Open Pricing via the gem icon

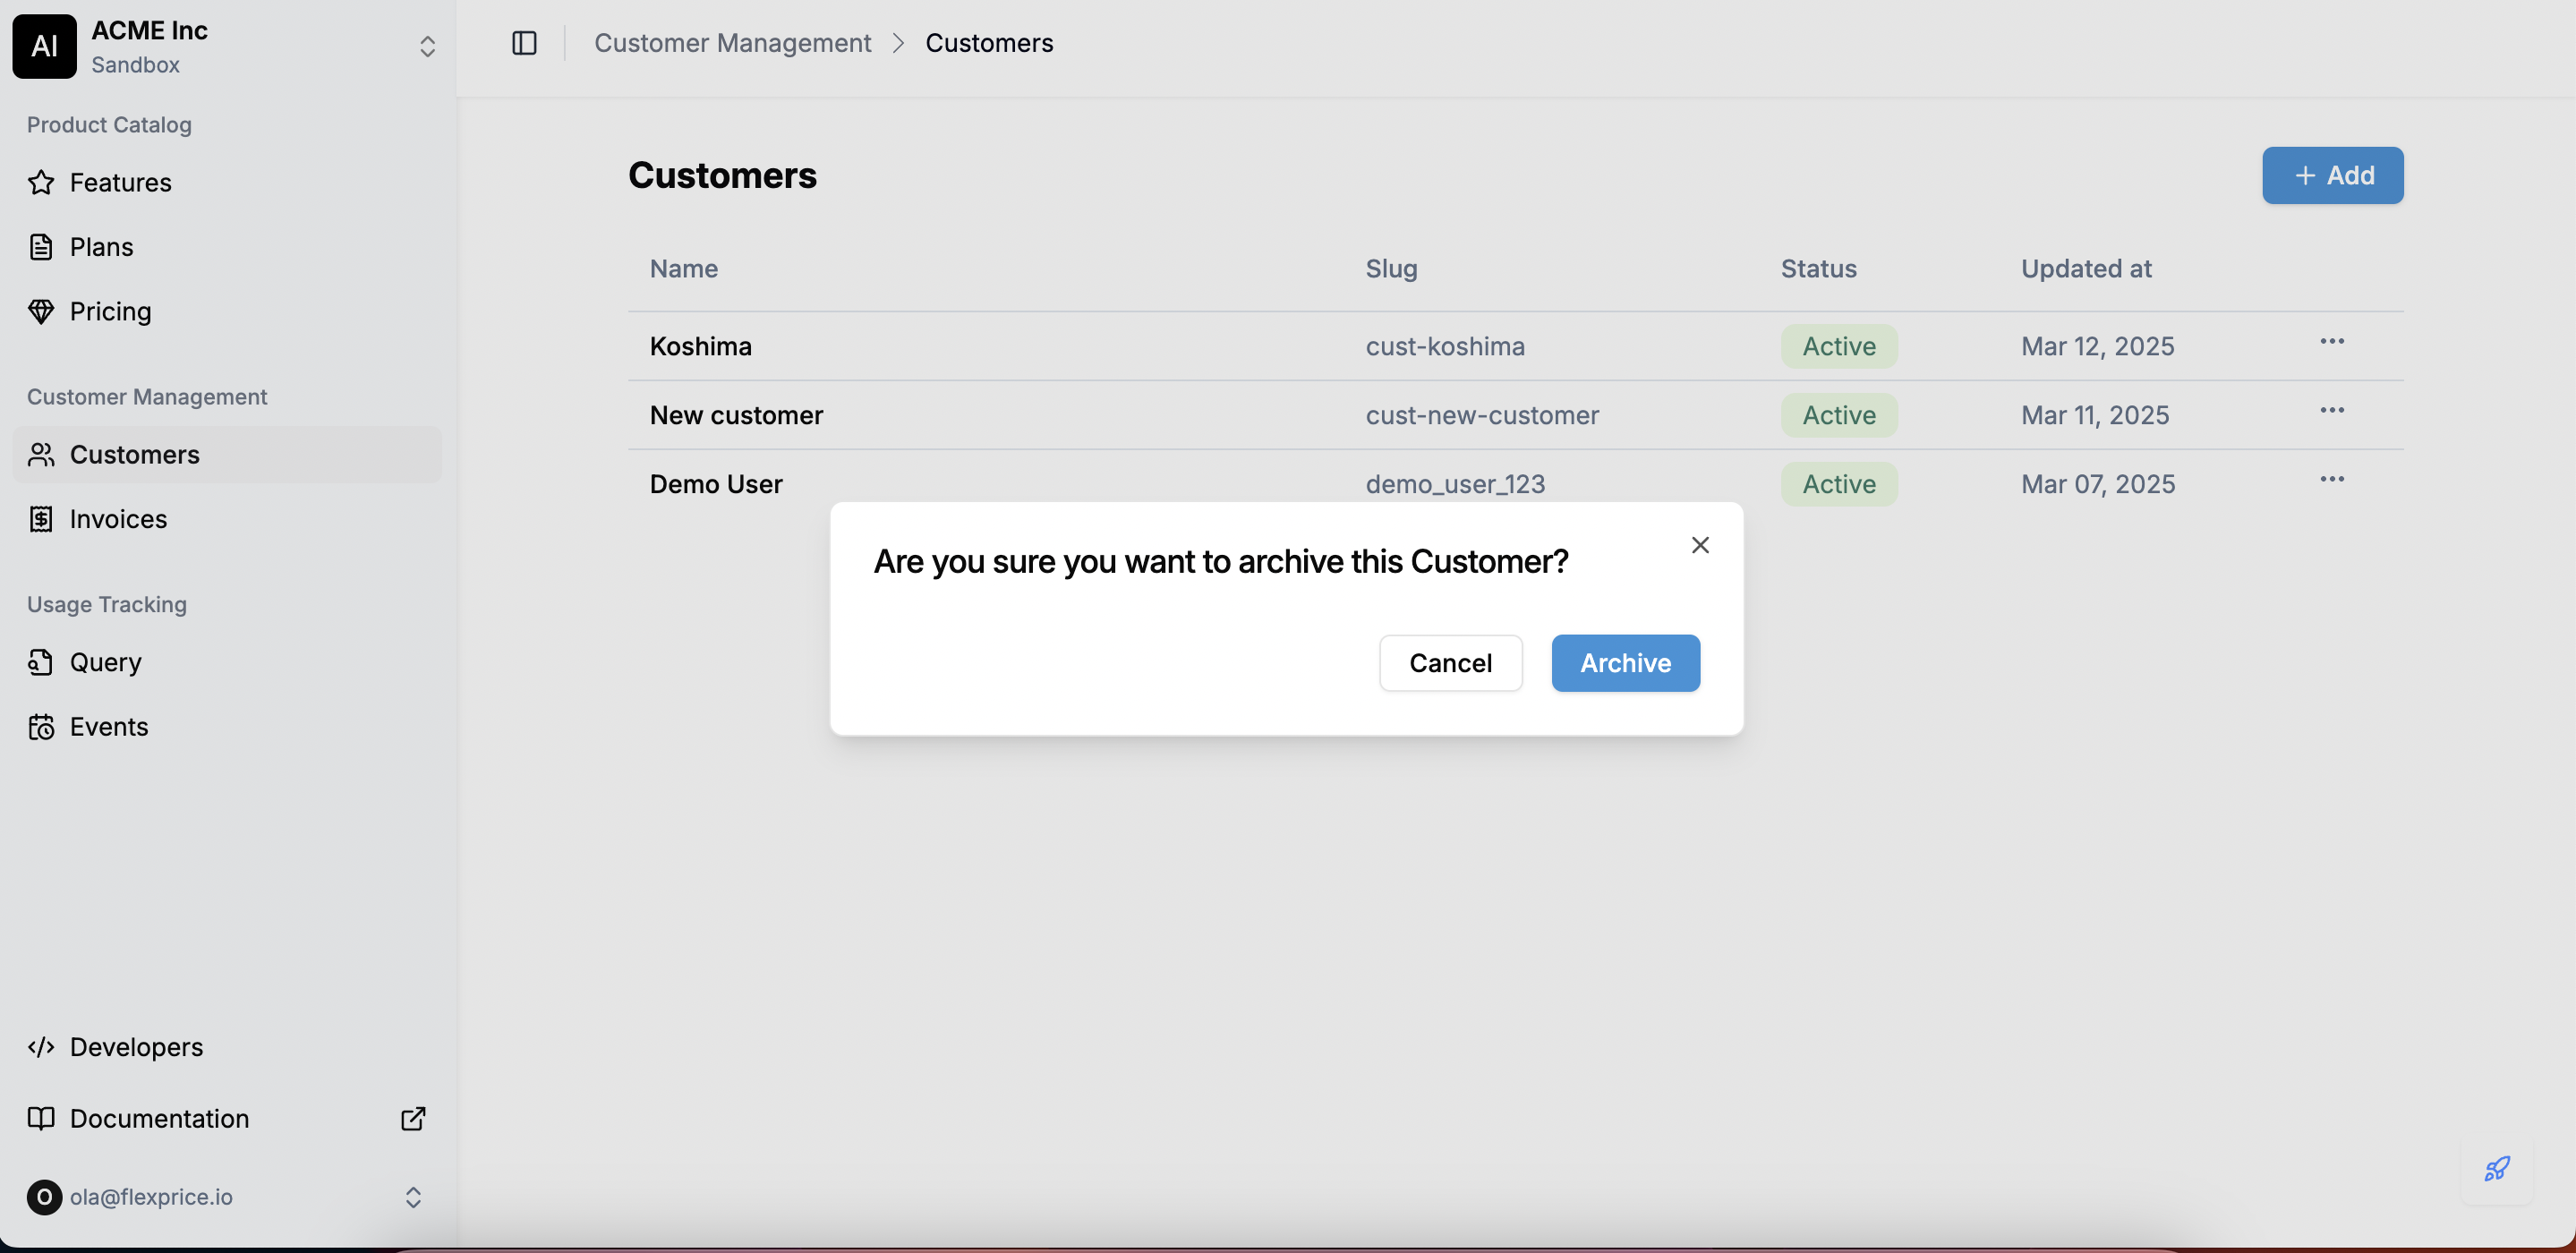pyautogui.click(x=41, y=312)
